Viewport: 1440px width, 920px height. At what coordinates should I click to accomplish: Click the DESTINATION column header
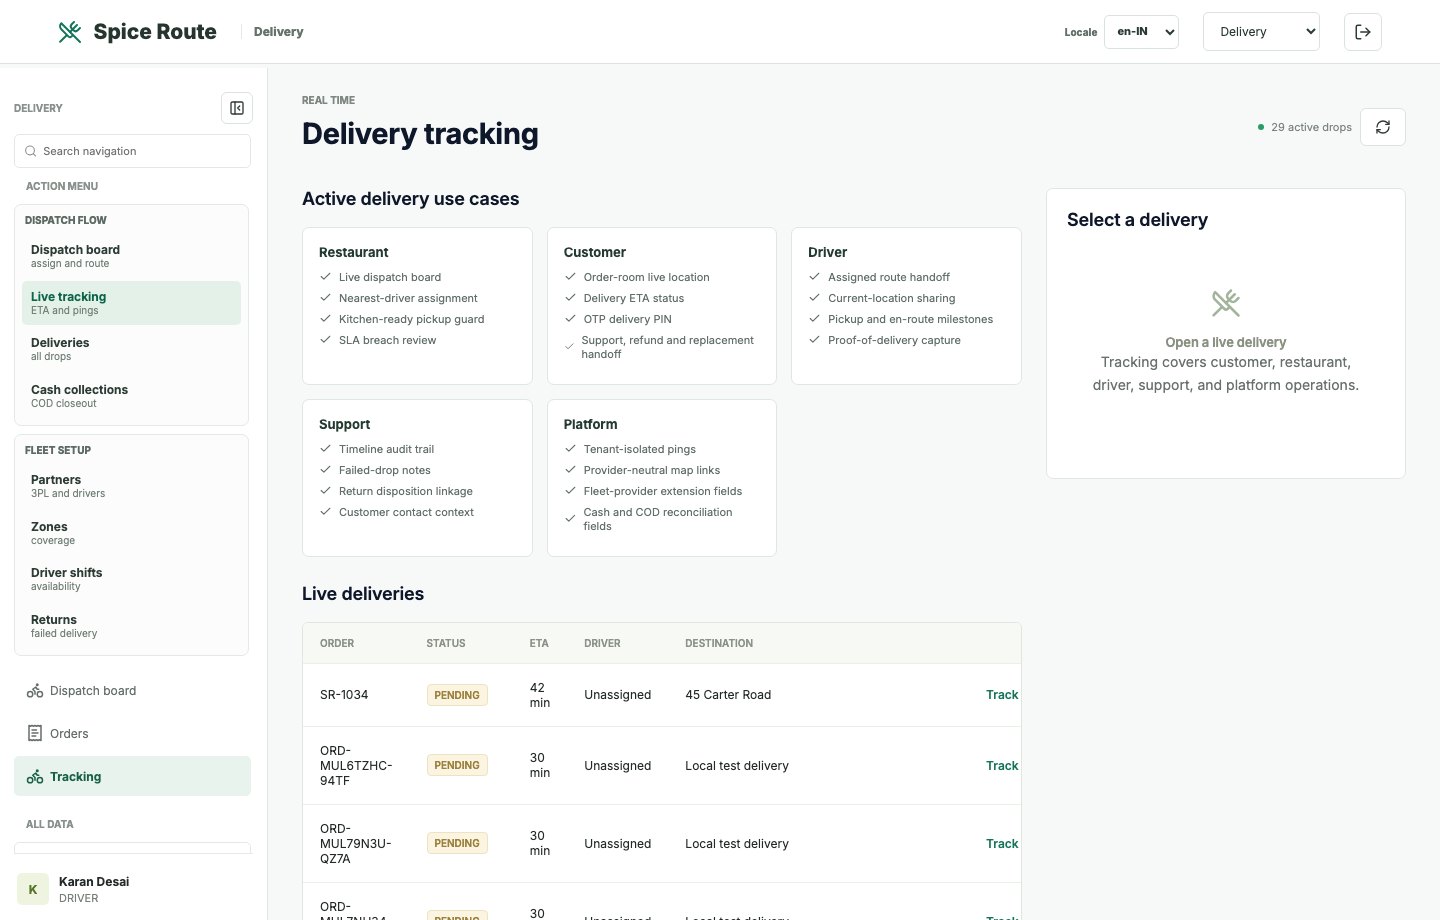pos(719,643)
